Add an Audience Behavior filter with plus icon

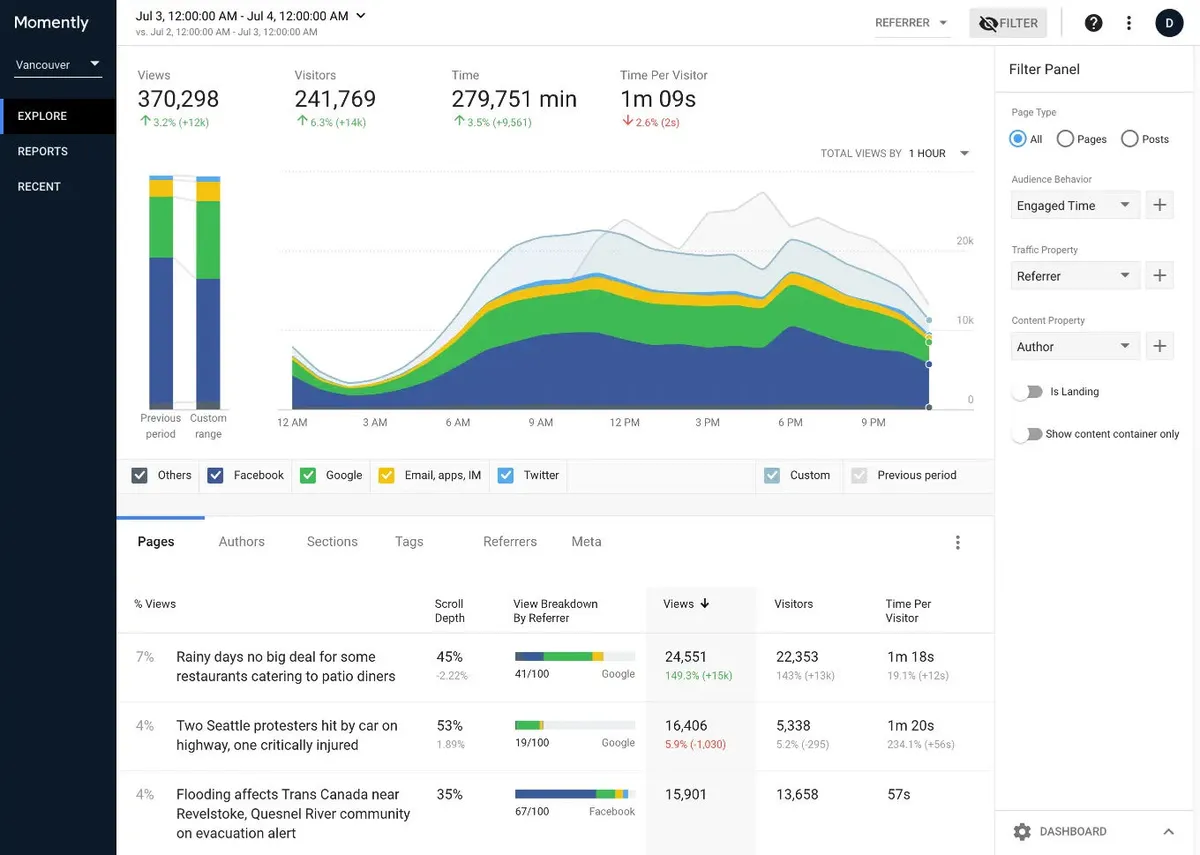click(x=1159, y=205)
